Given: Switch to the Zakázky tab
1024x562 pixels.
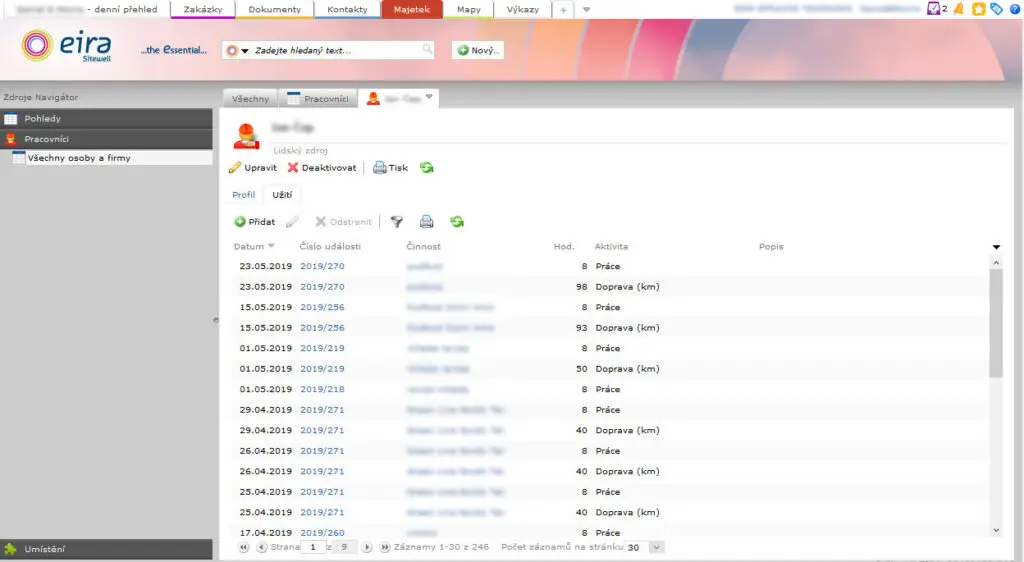Looking at the screenshot, I should point(203,10).
